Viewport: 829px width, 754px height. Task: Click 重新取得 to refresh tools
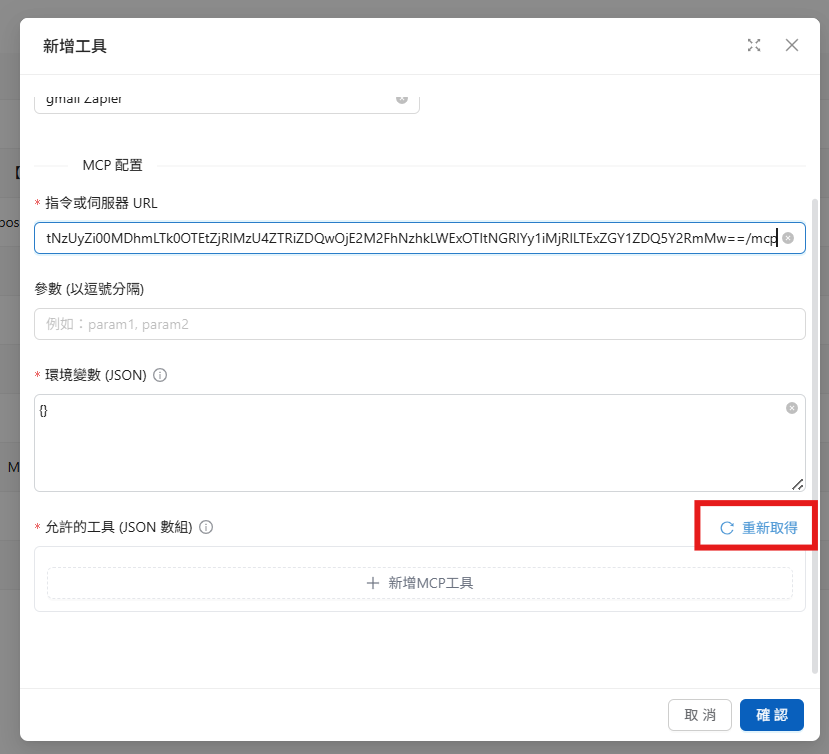pos(759,528)
